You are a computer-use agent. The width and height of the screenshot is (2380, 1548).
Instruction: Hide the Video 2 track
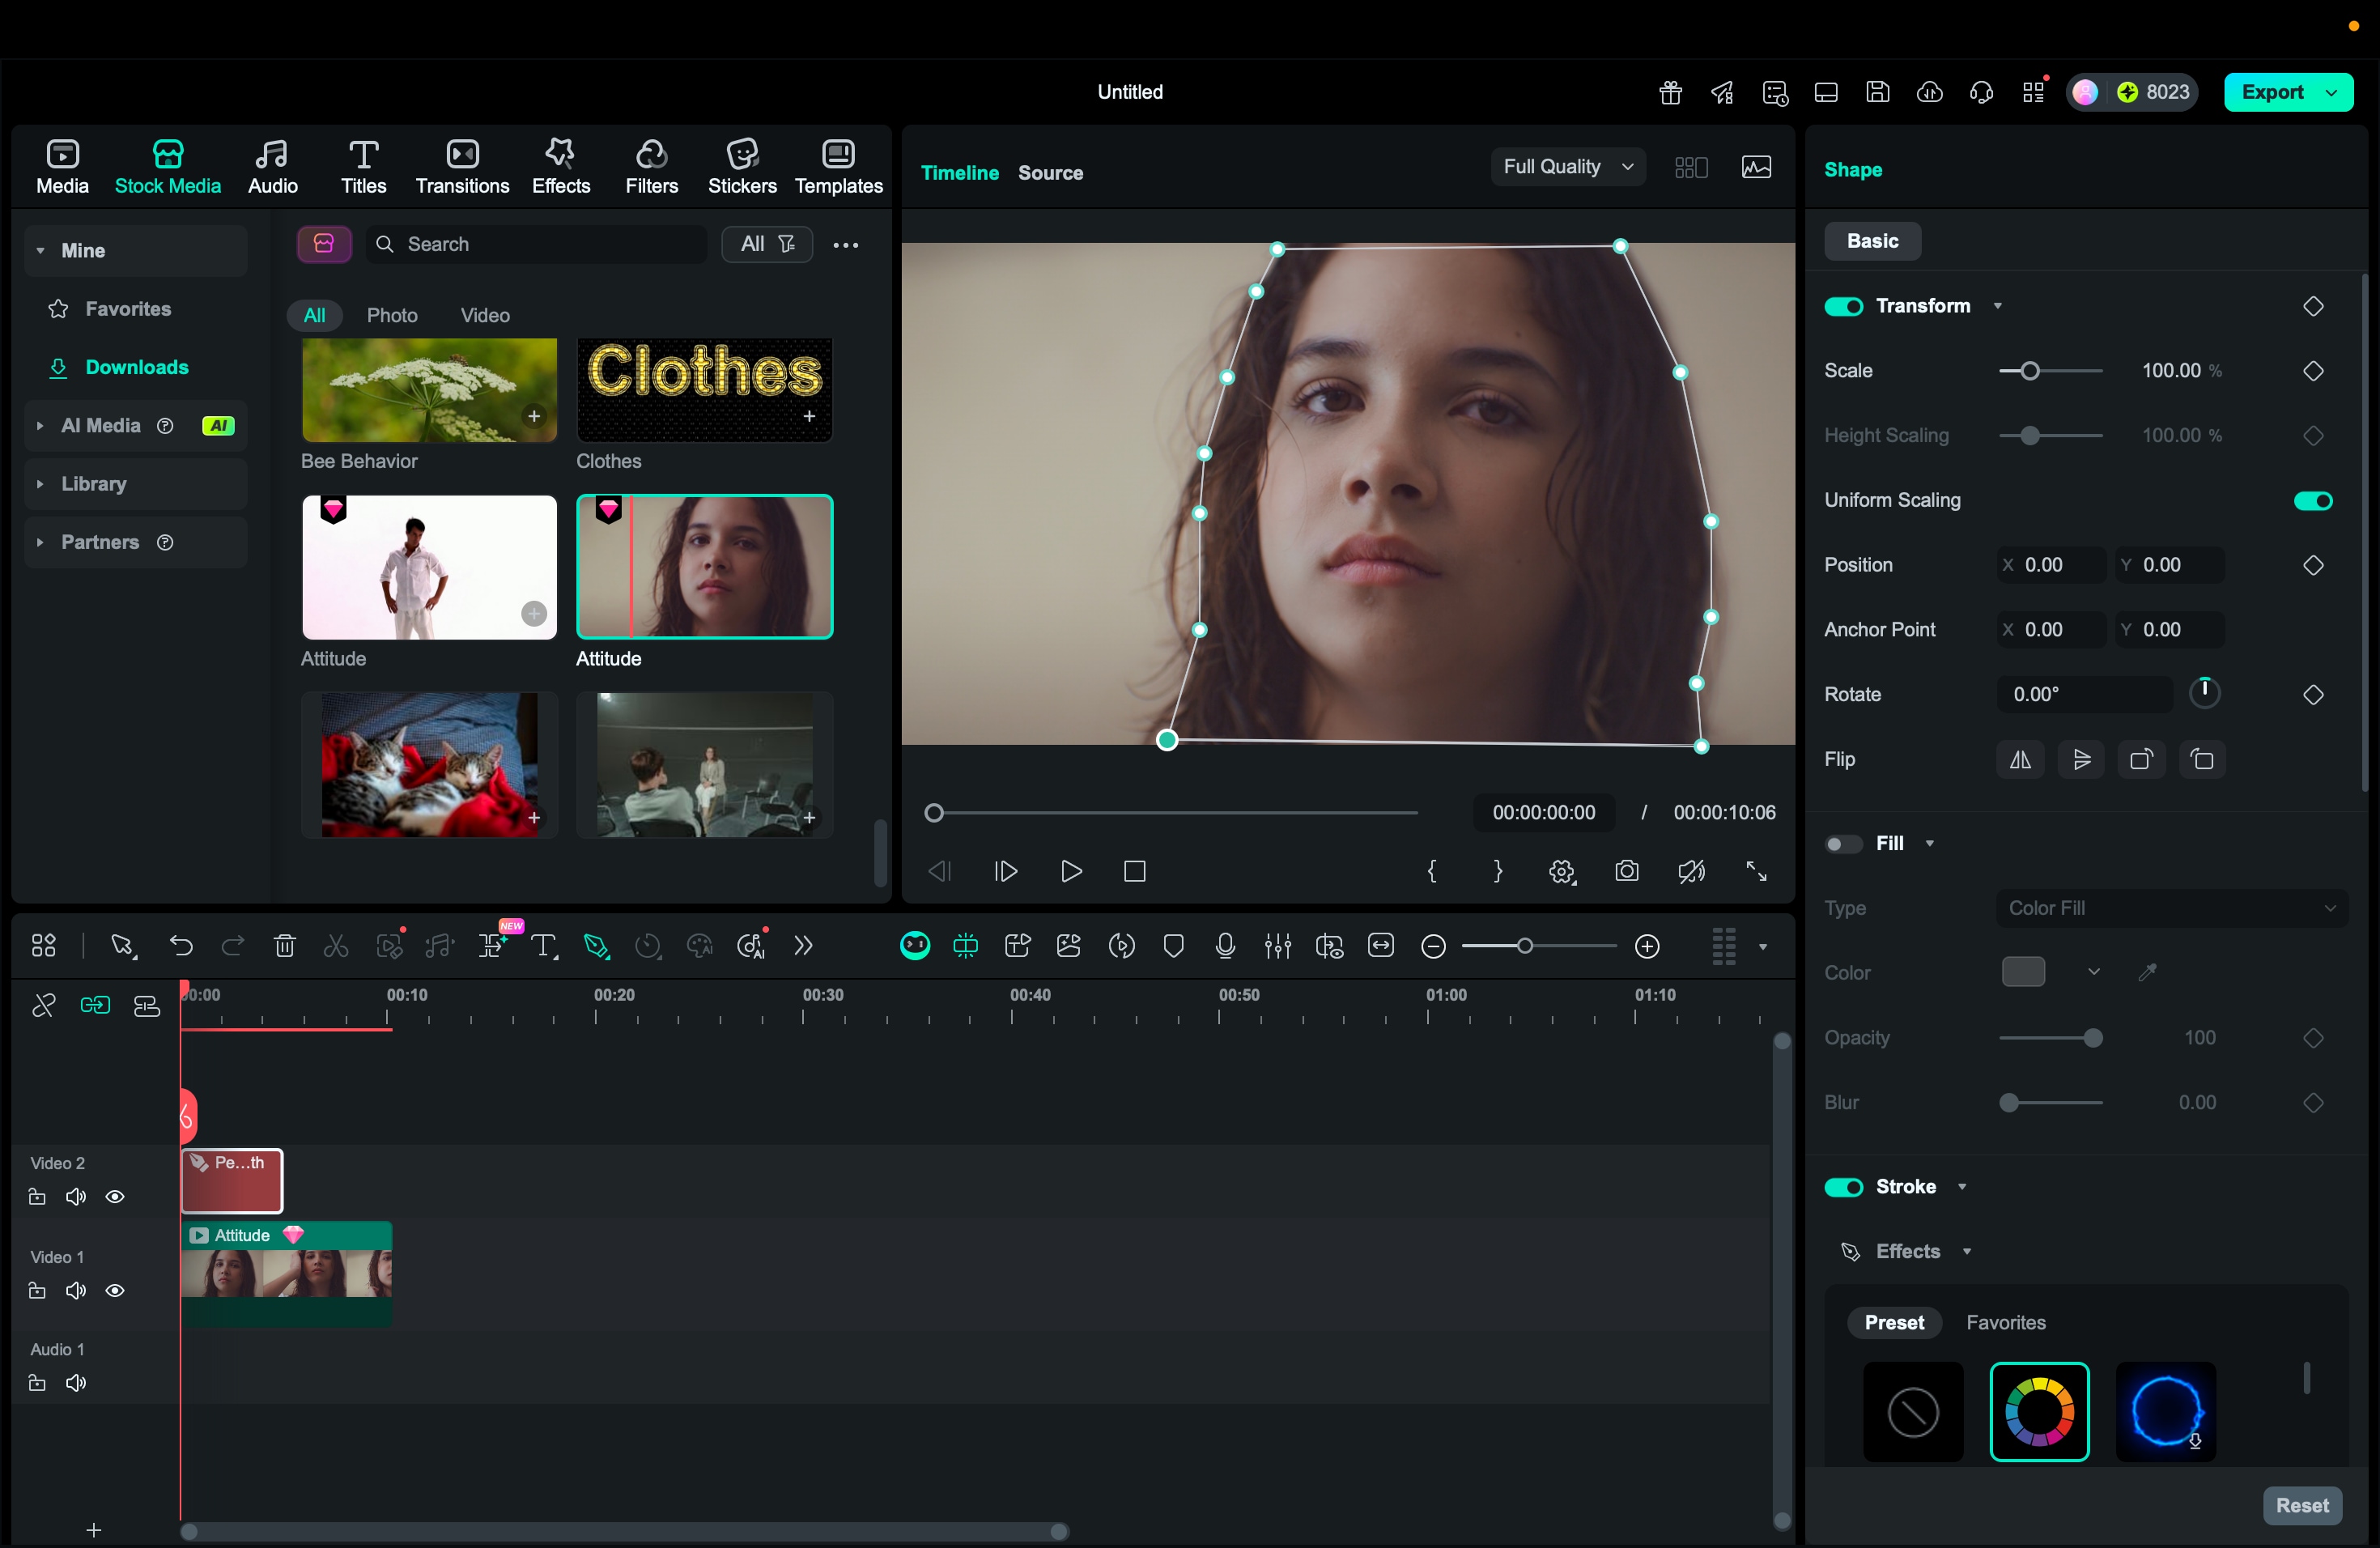(115, 1197)
